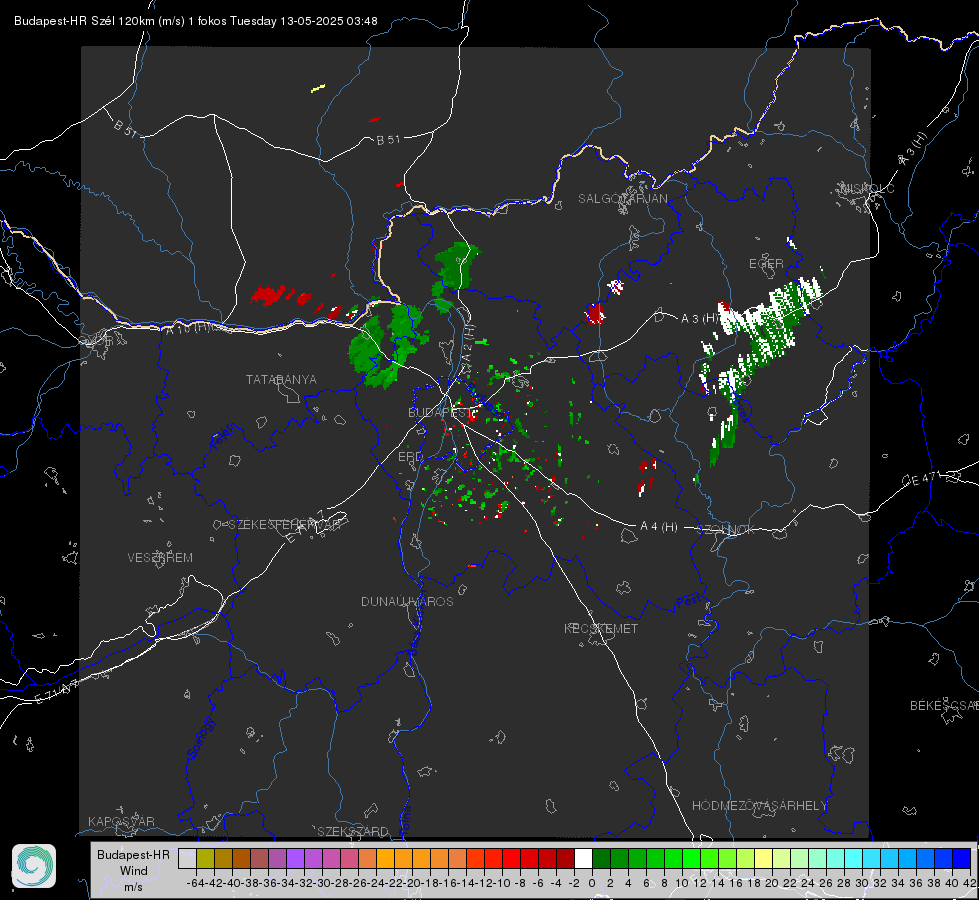979x900 pixels.
Task: Select the HODMEZOVASARHELY city label
Action: [760, 806]
